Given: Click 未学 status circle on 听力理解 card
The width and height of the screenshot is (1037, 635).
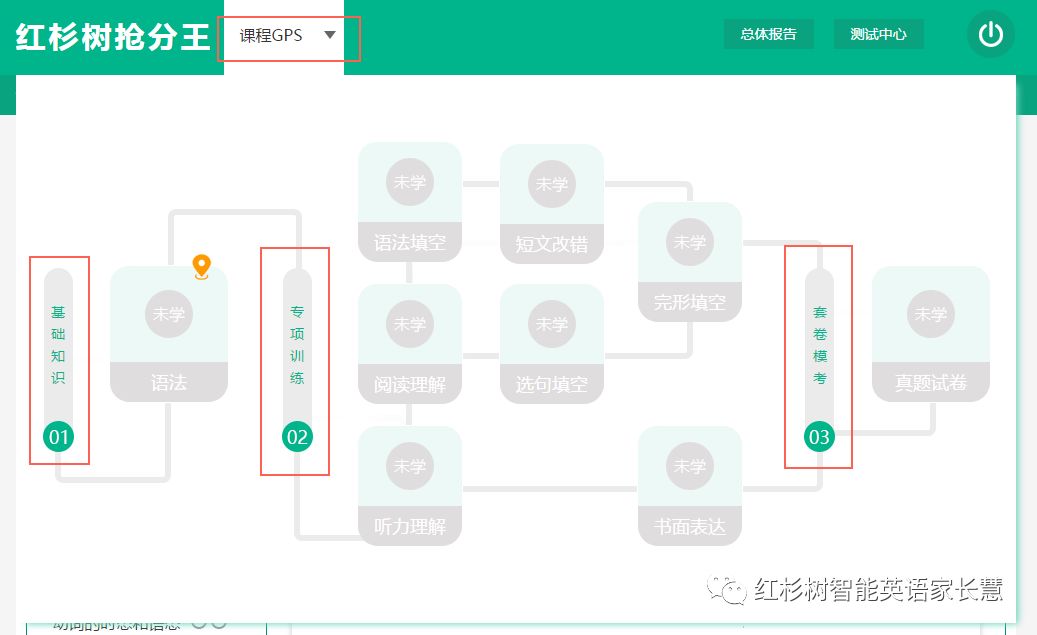Looking at the screenshot, I should point(409,466).
